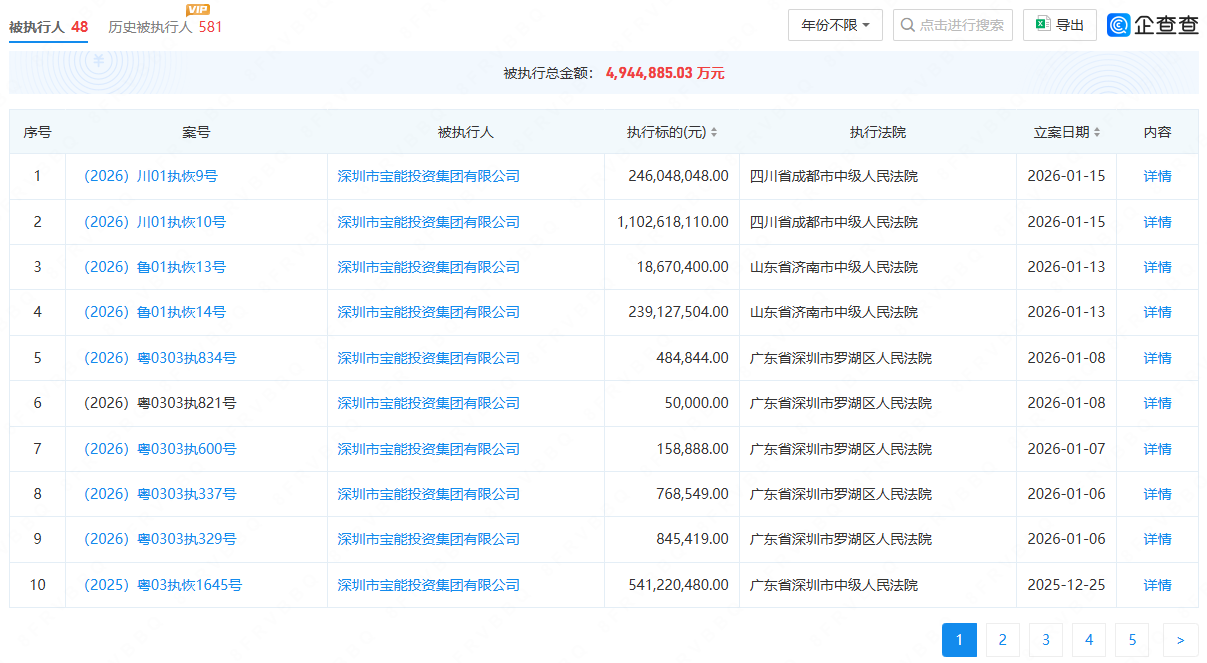The image size is (1207, 663).
Task: View 详情 for row 10
Action: (1157, 585)
